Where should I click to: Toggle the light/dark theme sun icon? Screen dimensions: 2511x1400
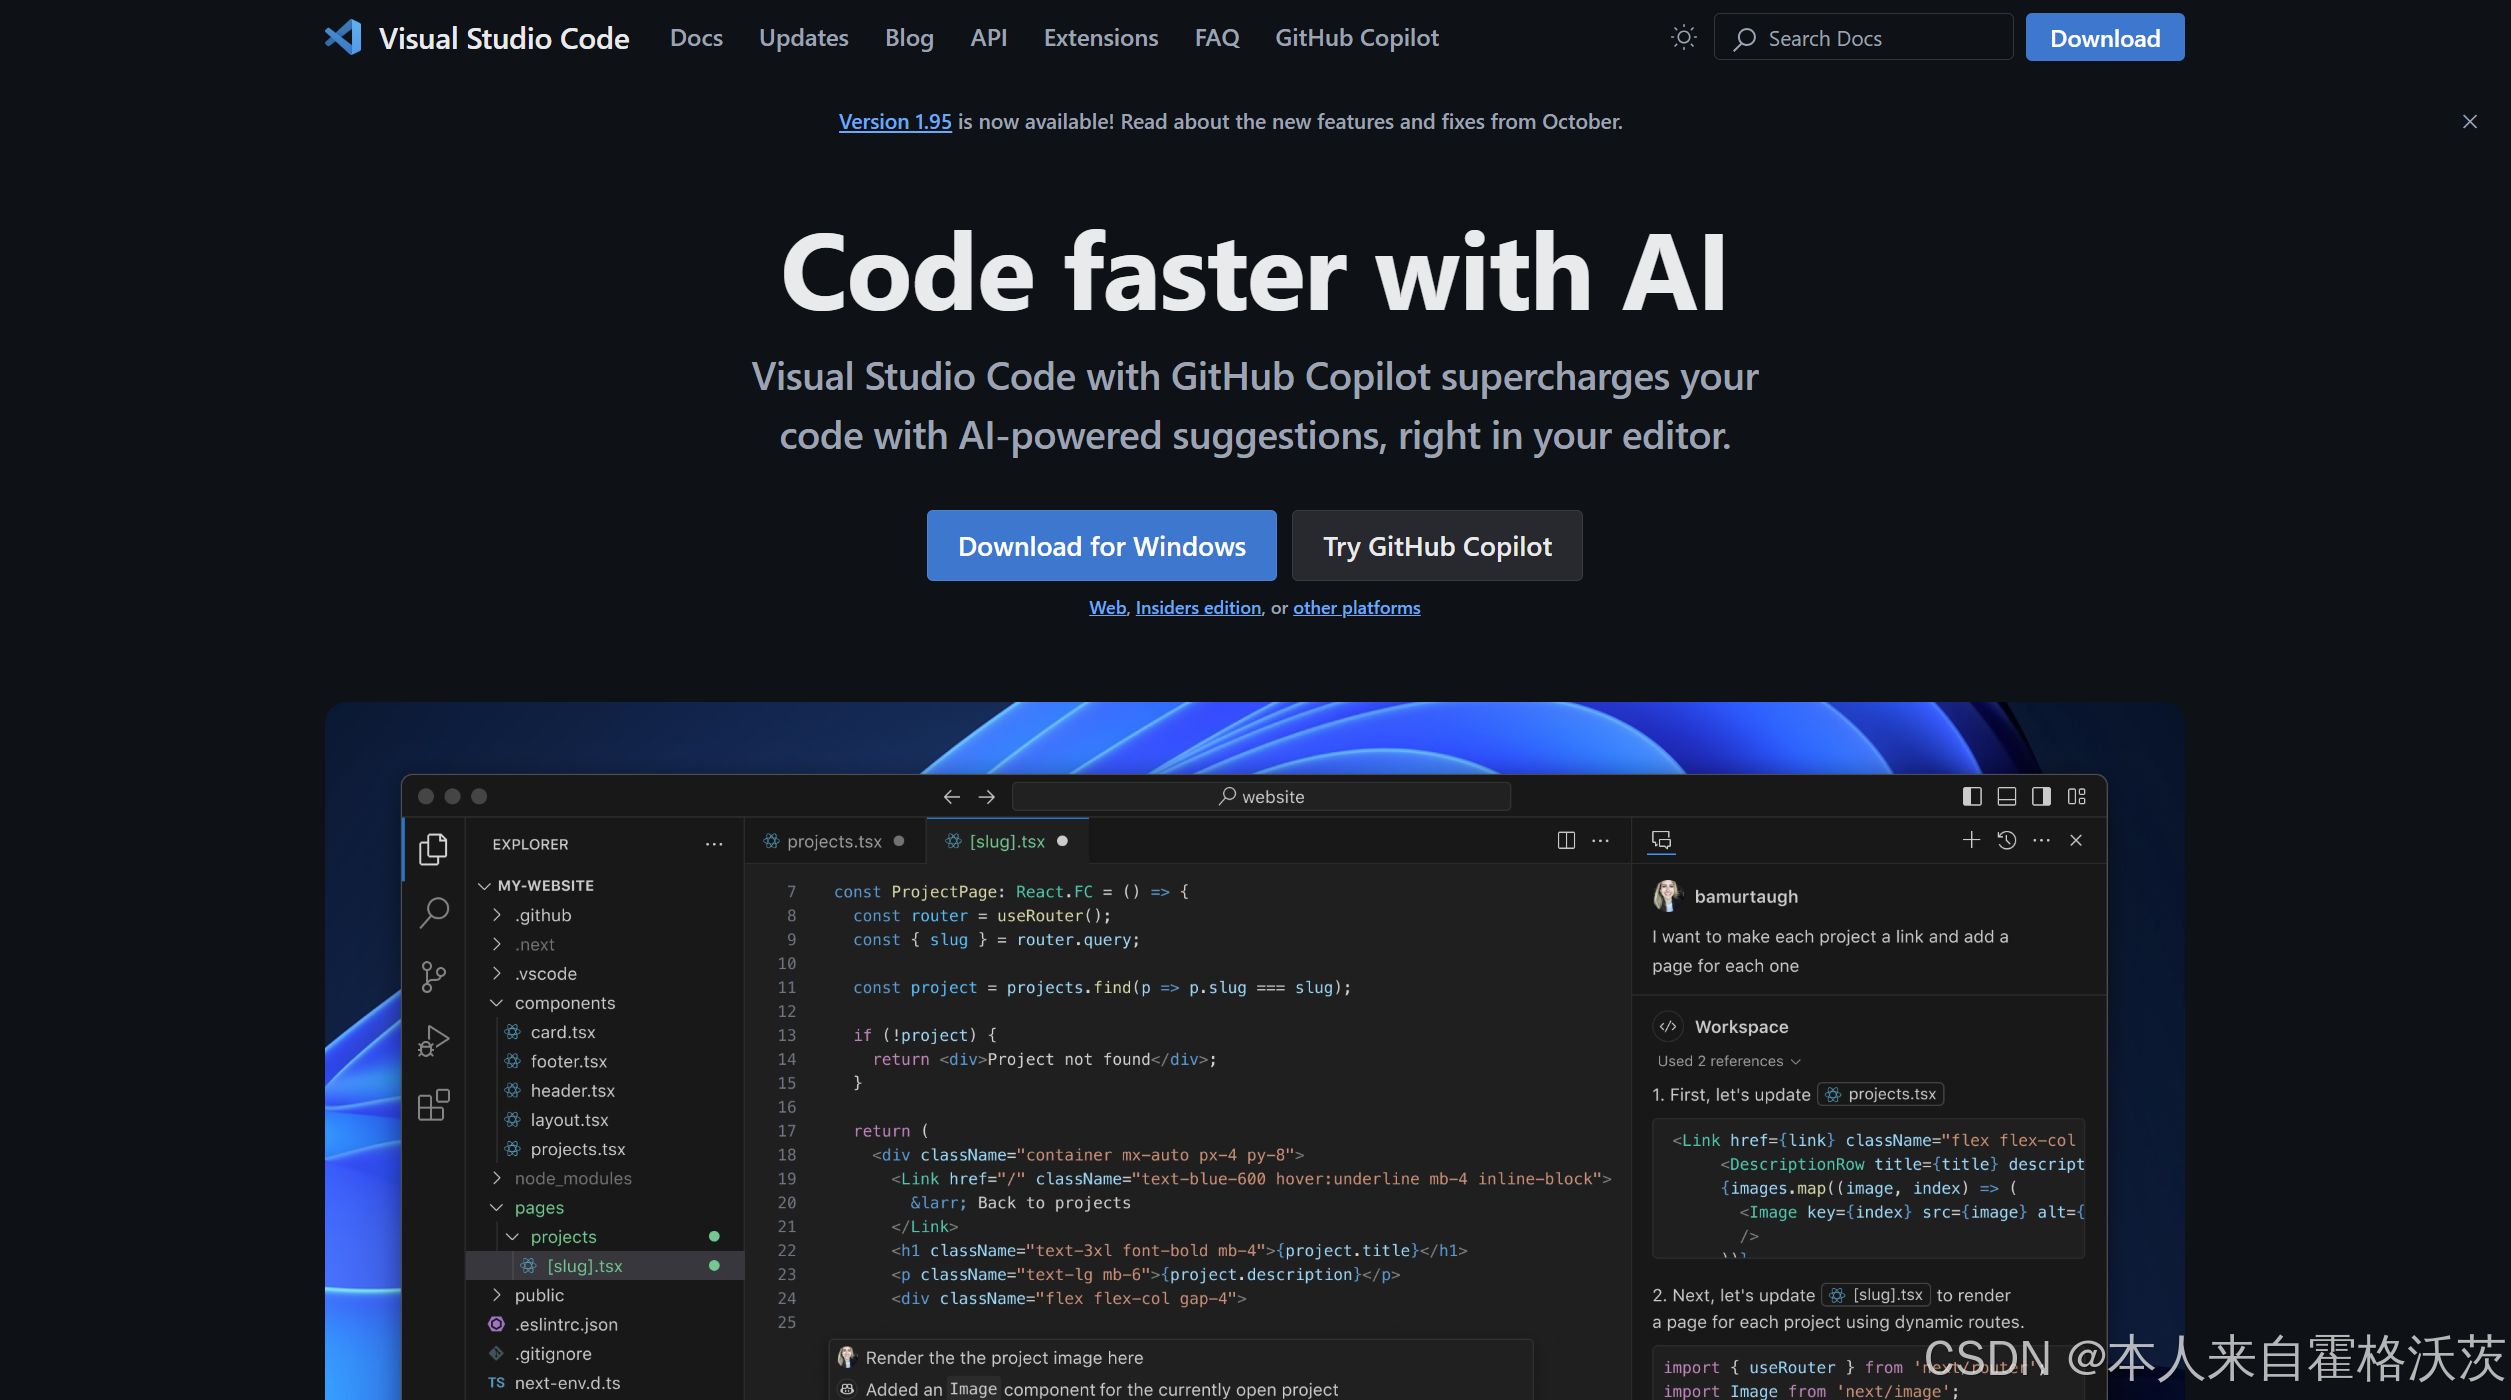pos(1683,38)
